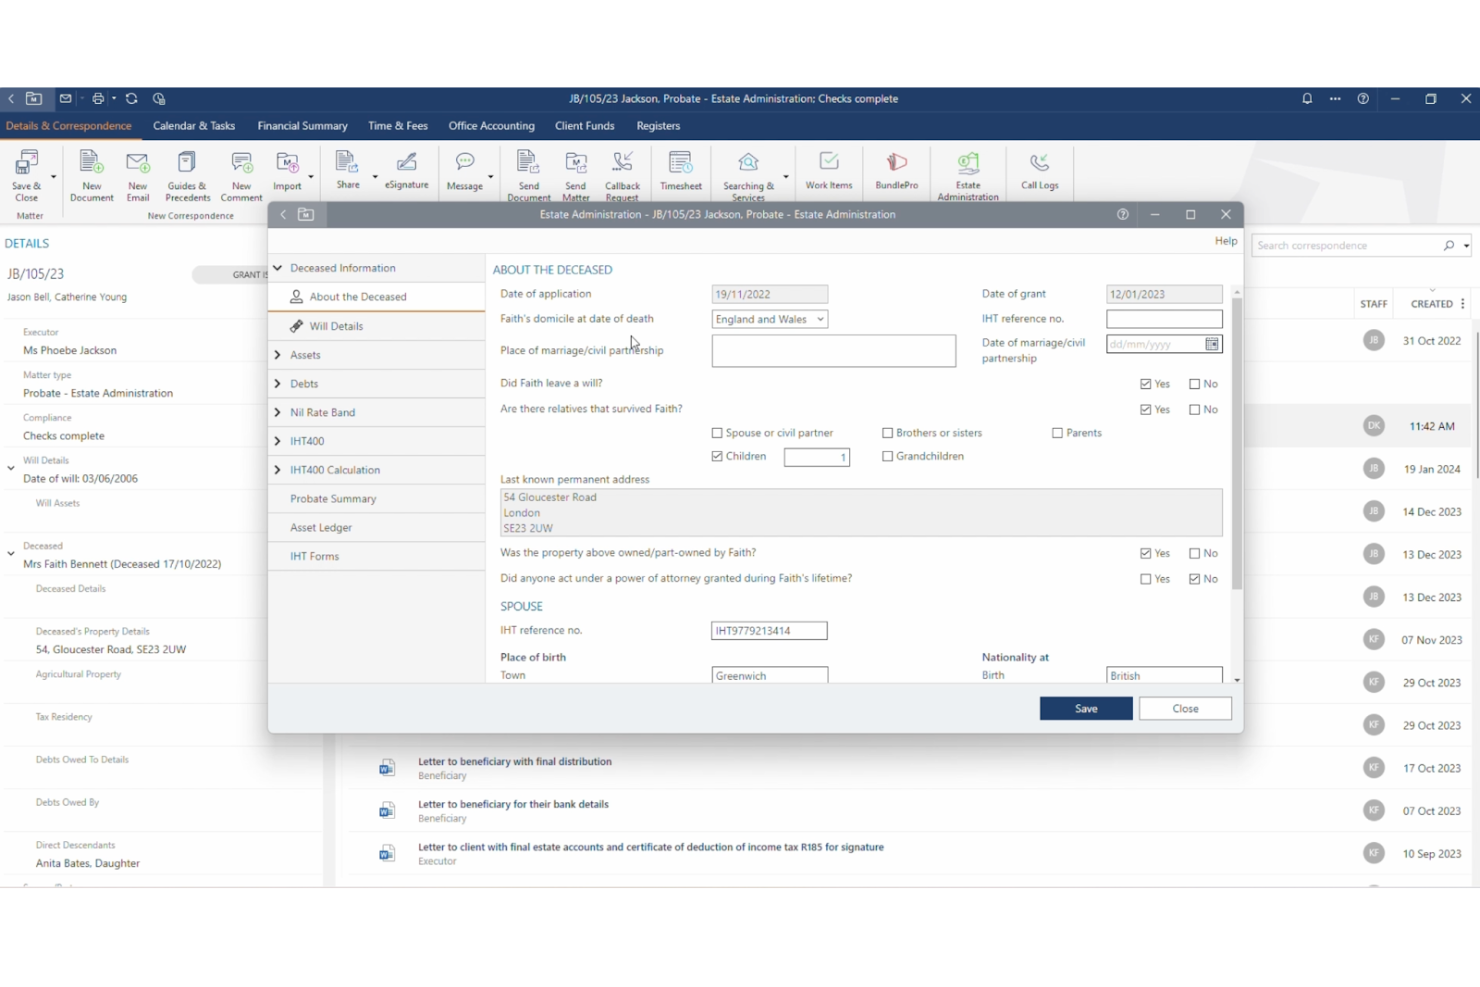The height and width of the screenshot is (987, 1480).
Task: Click the Save button in dialog
Action: [x=1086, y=708]
